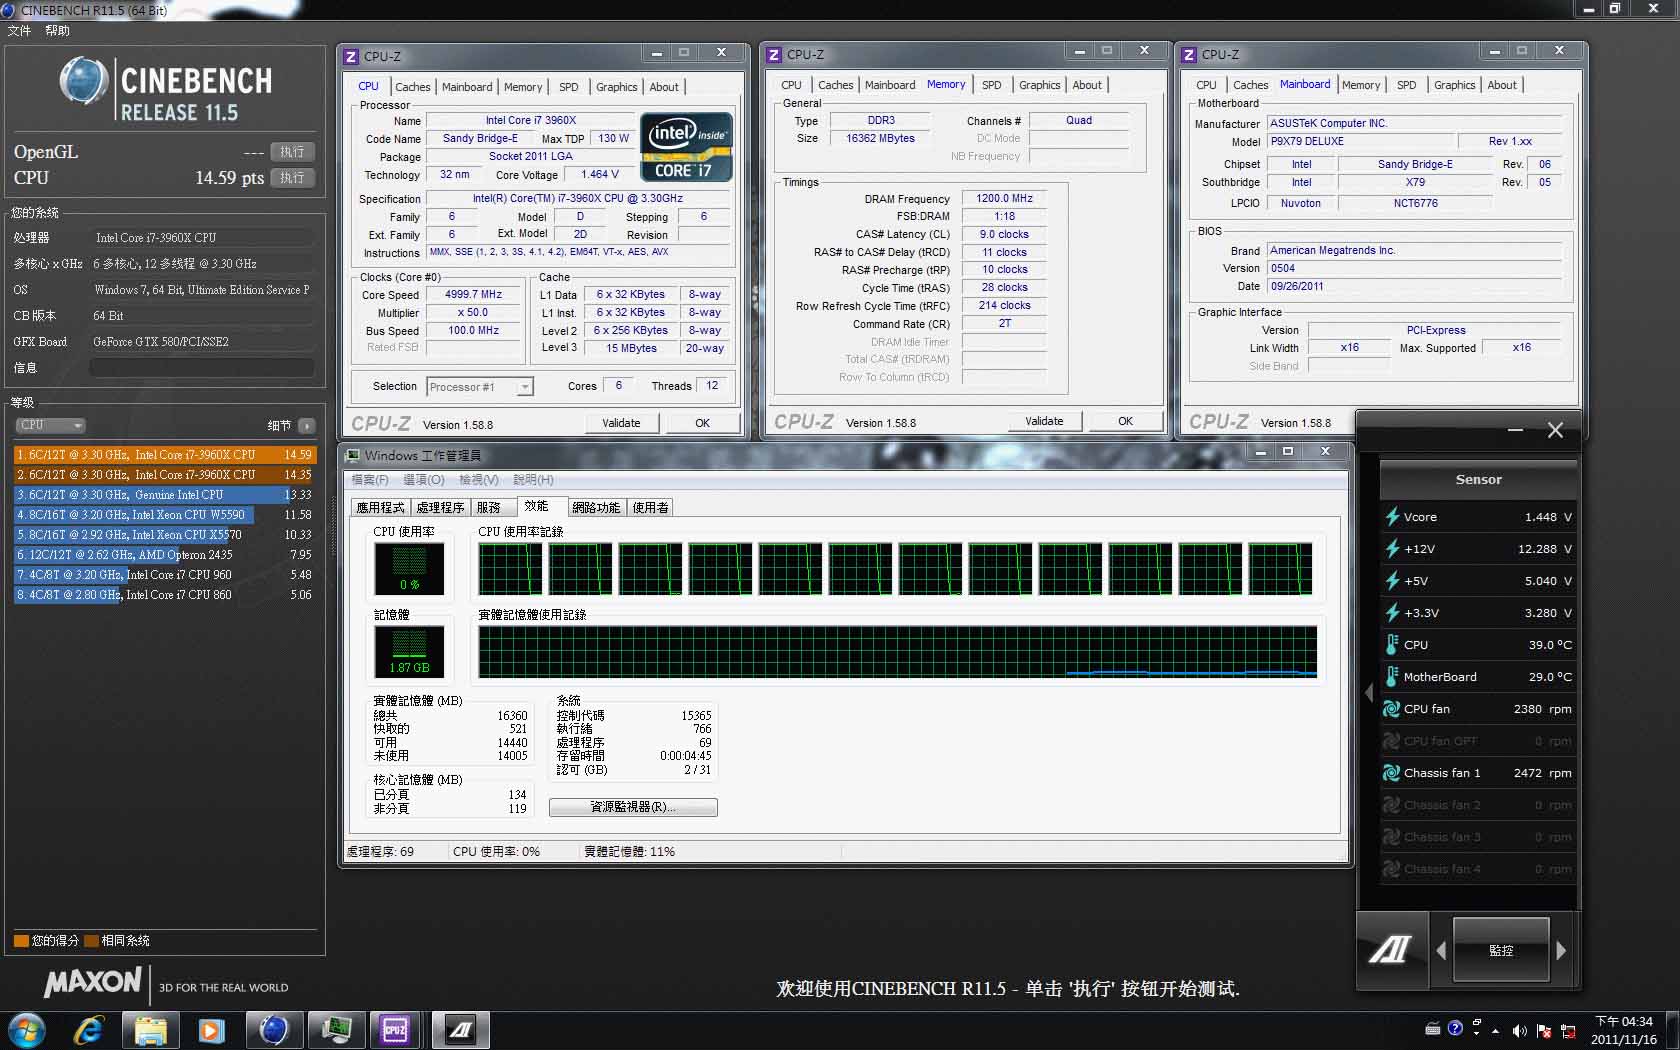
Task: Click Core Speed value 4999.7 MHz
Action: click(474, 295)
